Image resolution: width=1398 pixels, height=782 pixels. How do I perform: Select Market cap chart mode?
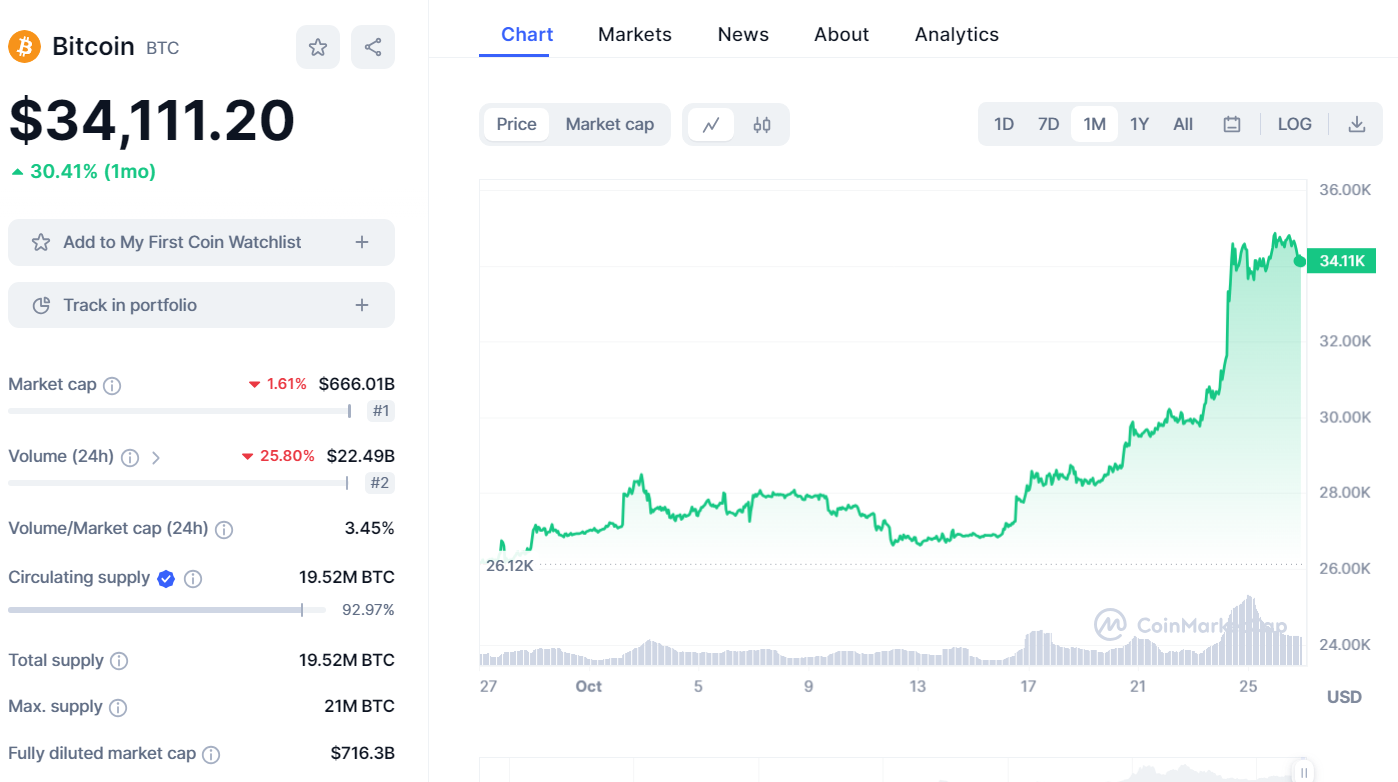click(x=610, y=125)
